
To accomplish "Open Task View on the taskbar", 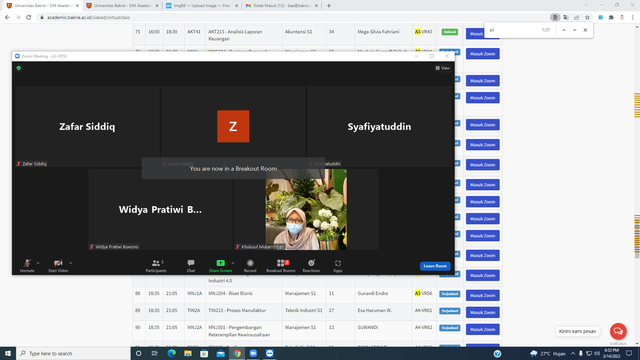I will [x=155, y=353].
